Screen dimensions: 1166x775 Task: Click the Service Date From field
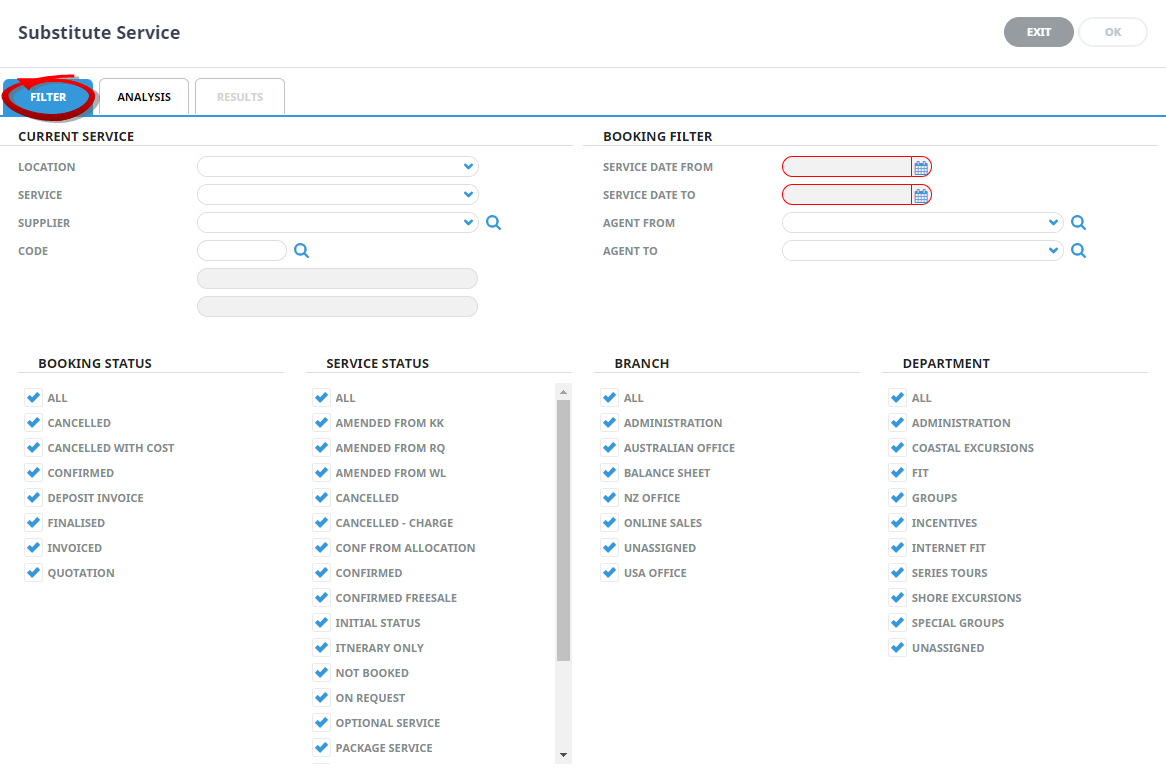click(x=847, y=167)
